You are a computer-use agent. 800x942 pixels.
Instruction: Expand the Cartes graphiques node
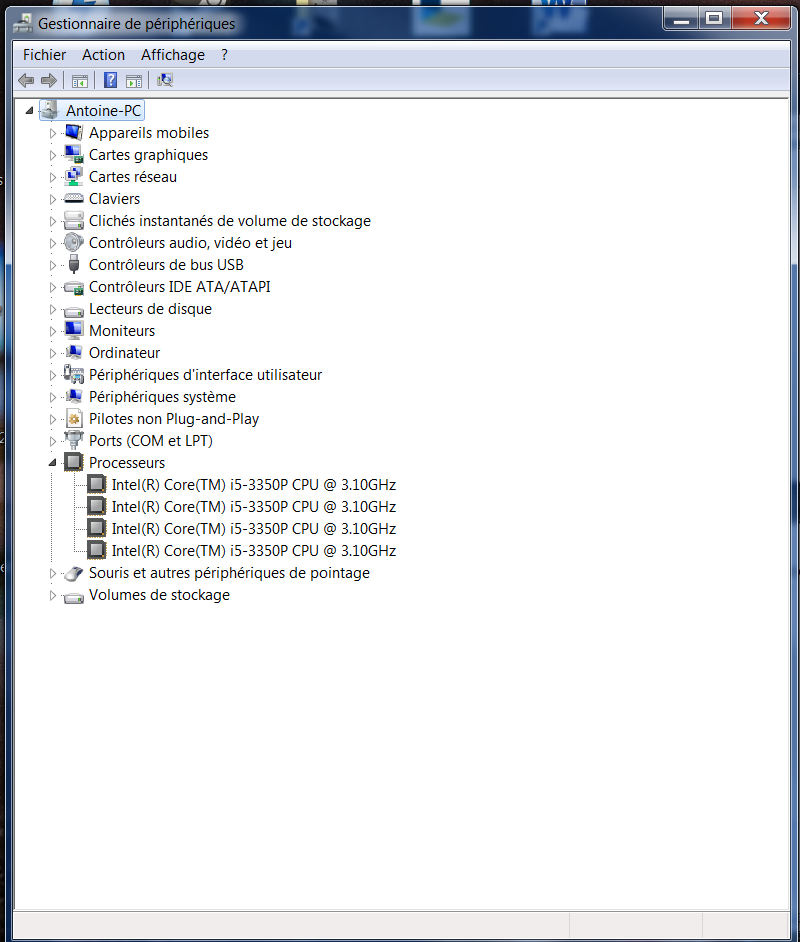[x=53, y=155]
